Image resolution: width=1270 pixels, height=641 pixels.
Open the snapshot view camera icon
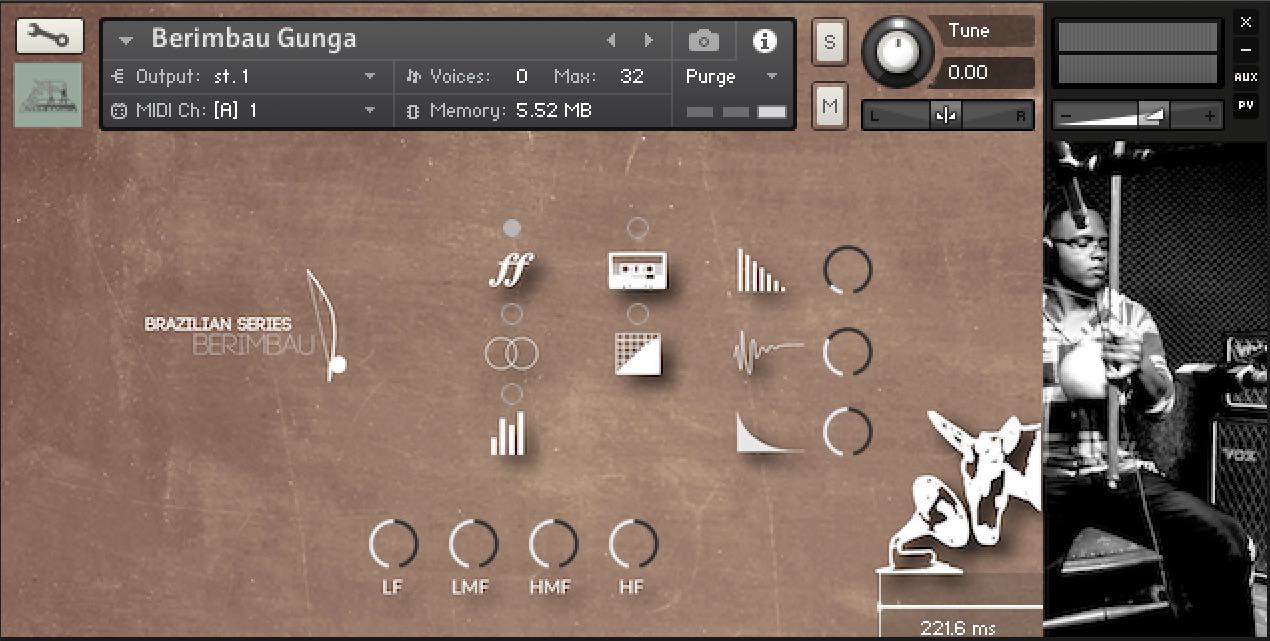click(x=704, y=41)
